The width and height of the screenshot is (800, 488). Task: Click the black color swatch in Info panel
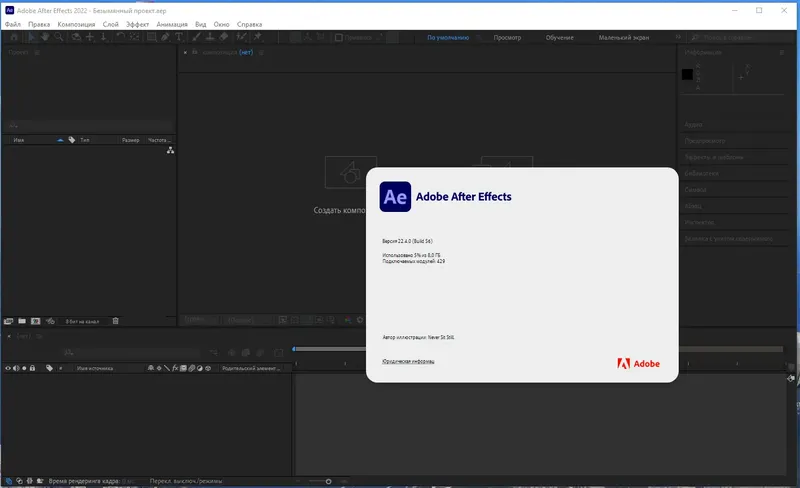coord(687,75)
